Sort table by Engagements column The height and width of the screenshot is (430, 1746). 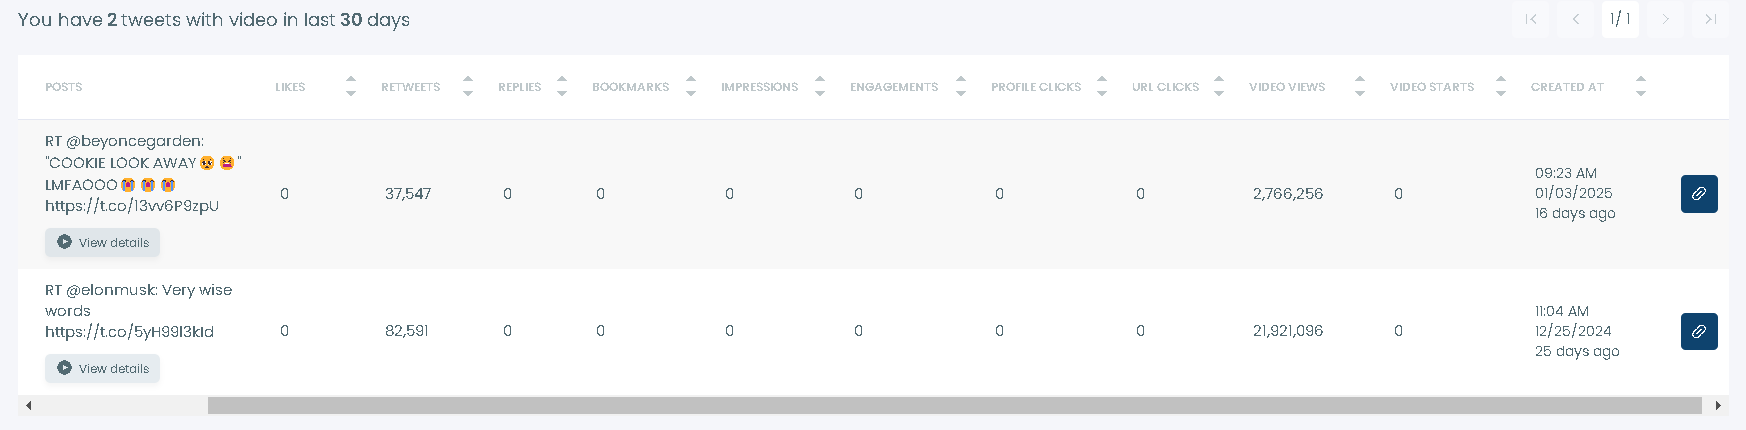pos(960,87)
